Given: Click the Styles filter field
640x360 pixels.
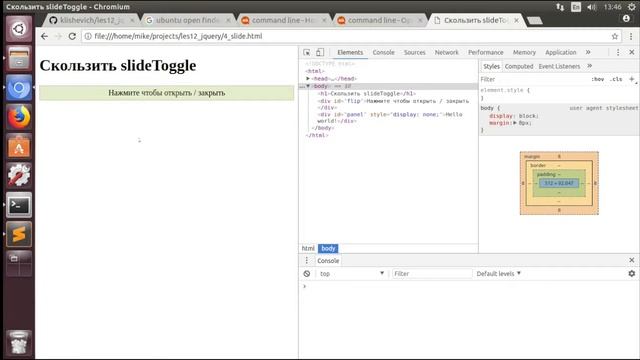Looking at the screenshot, I should [534, 79].
